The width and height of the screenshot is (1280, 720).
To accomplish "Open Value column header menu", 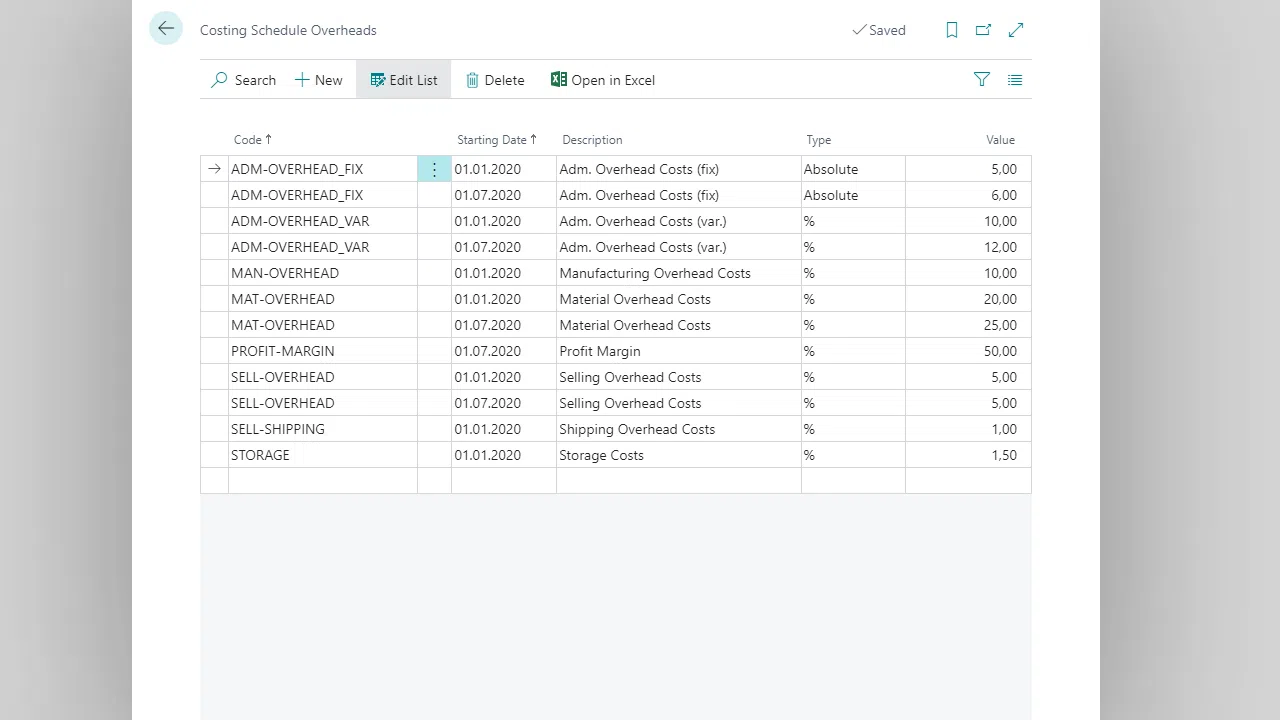I will (x=1000, y=140).
